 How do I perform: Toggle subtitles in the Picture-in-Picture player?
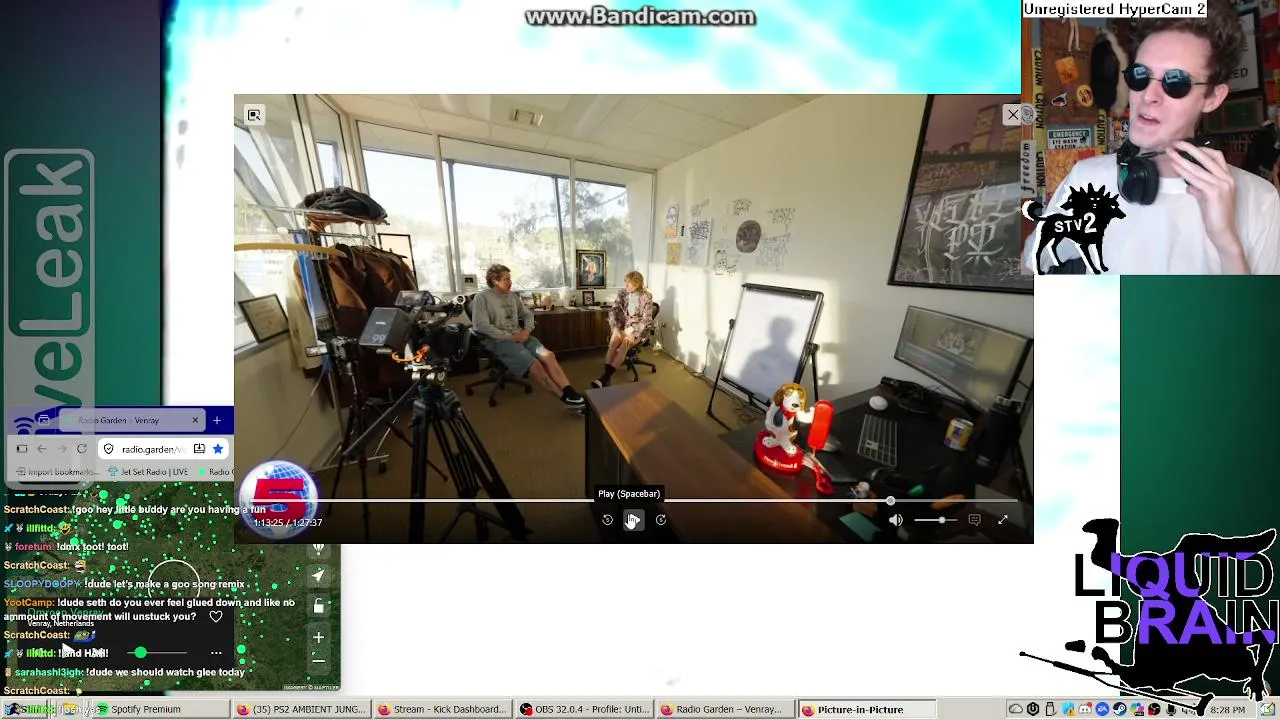pos(975,520)
